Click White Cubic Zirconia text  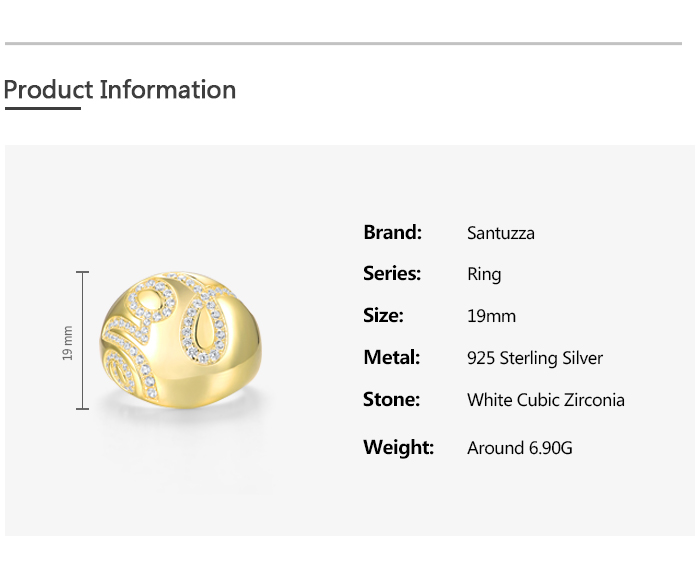[546, 400]
